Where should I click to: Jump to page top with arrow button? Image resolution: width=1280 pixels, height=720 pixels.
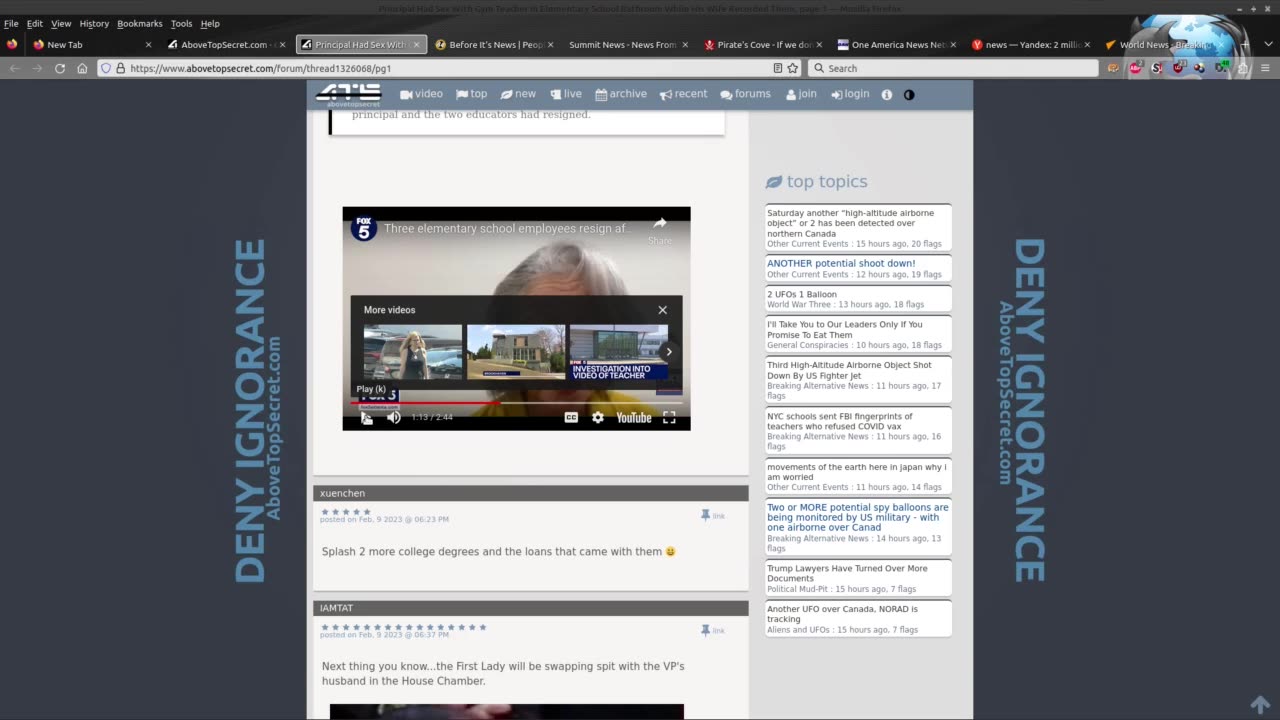[x=1260, y=704]
